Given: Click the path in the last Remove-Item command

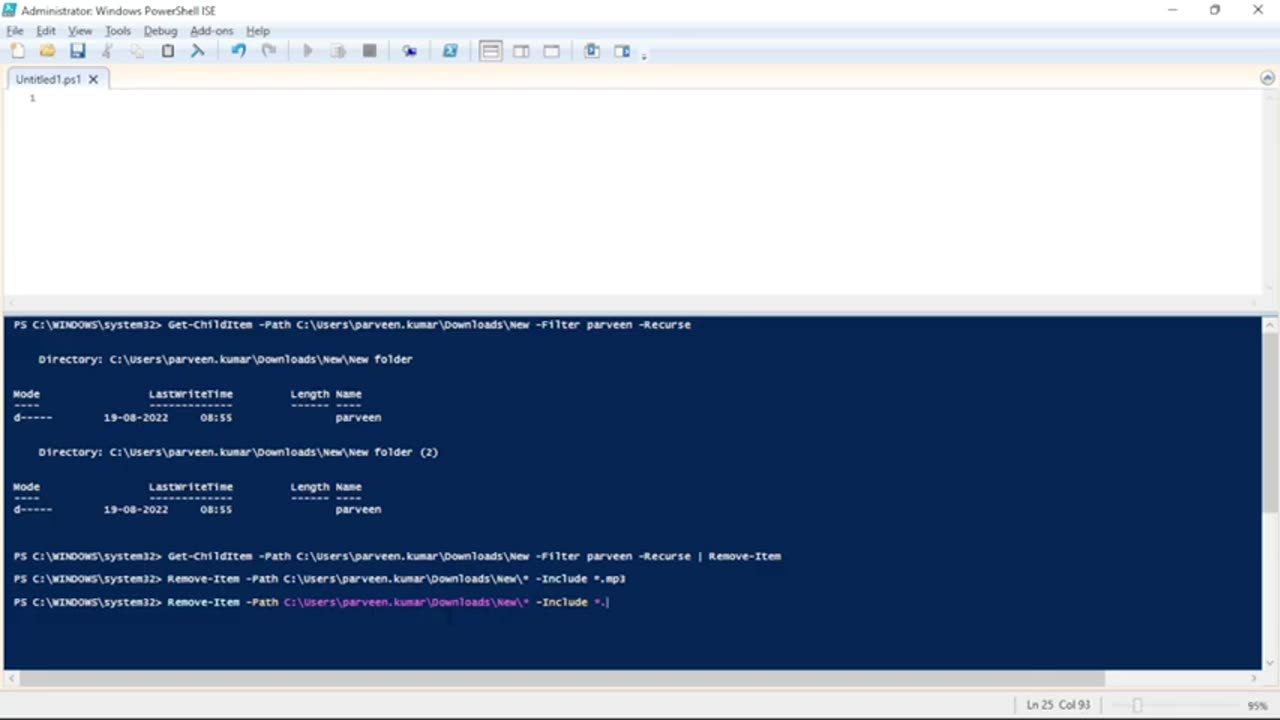Looking at the screenshot, I should click(x=406, y=602).
